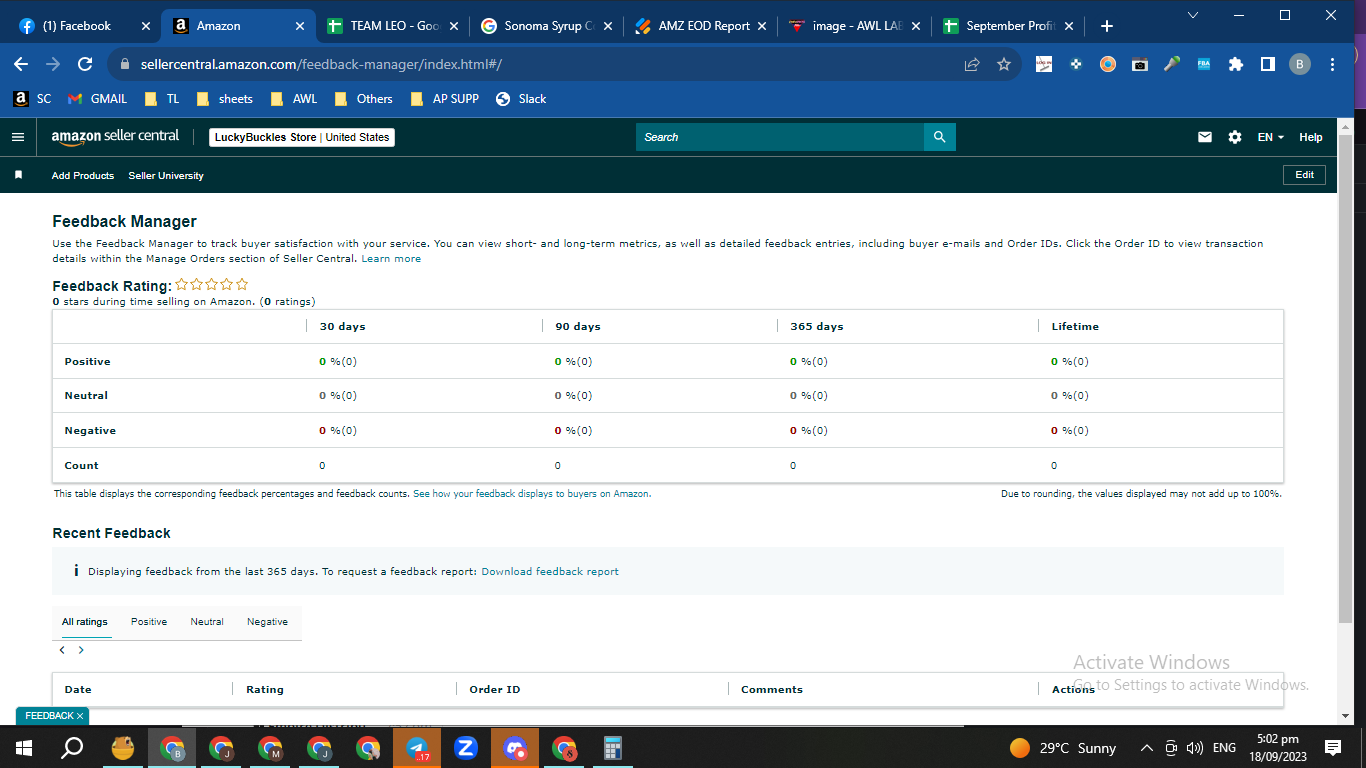Open the camera screenshot extension
This screenshot has height=768, width=1366.
click(1140, 64)
